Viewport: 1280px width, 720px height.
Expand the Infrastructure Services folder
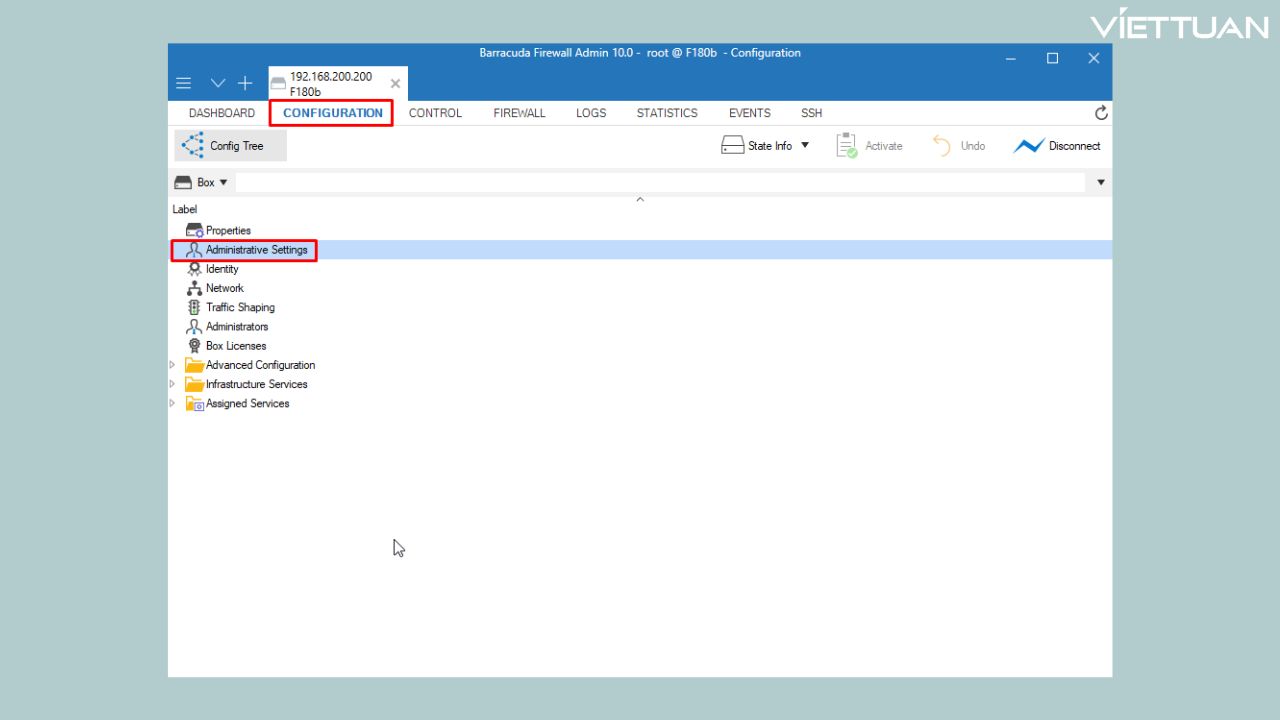pyautogui.click(x=173, y=384)
